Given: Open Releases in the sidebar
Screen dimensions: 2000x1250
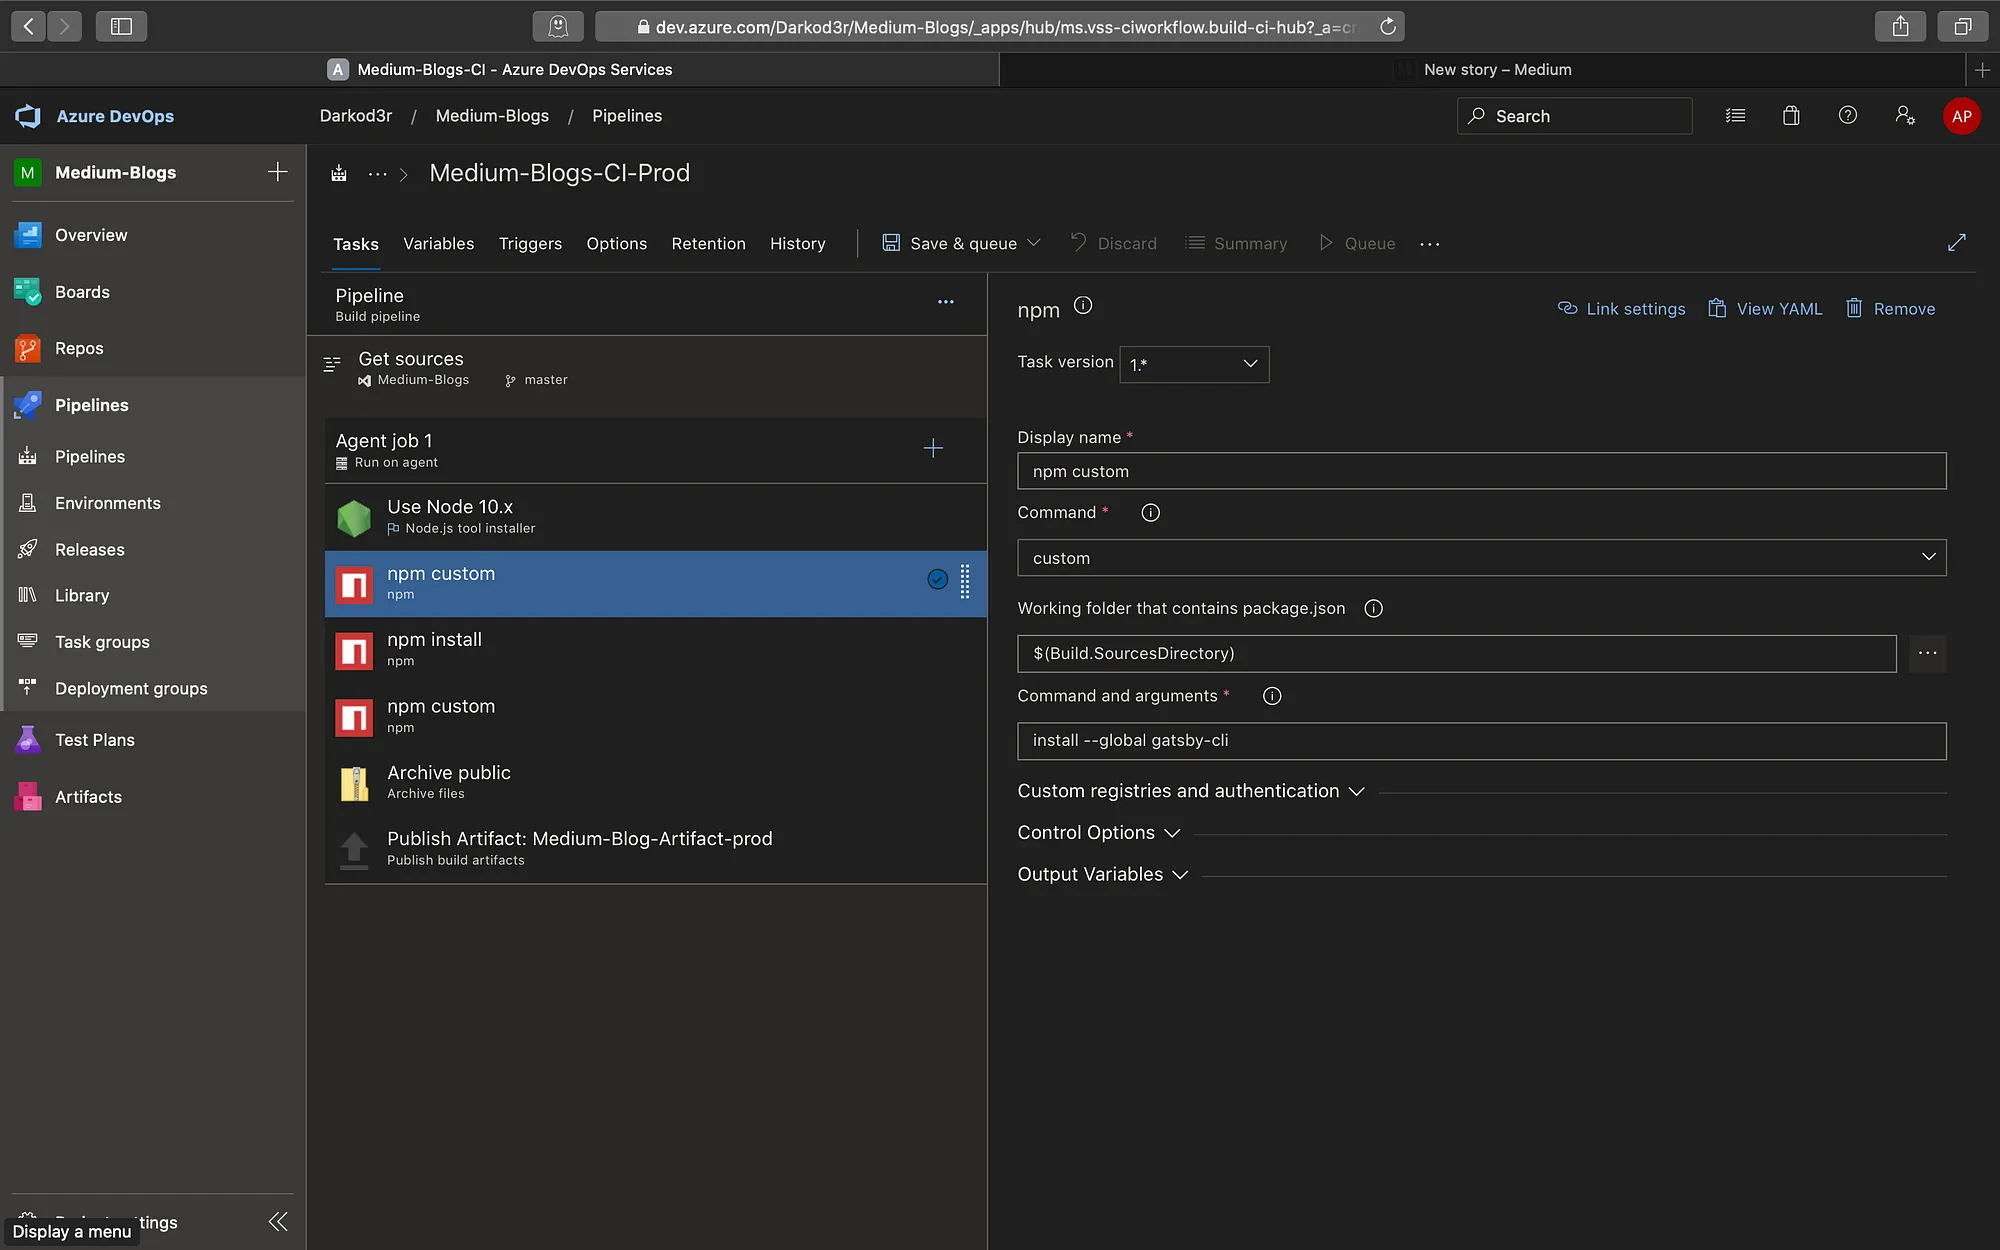Looking at the screenshot, I should pos(89,549).
